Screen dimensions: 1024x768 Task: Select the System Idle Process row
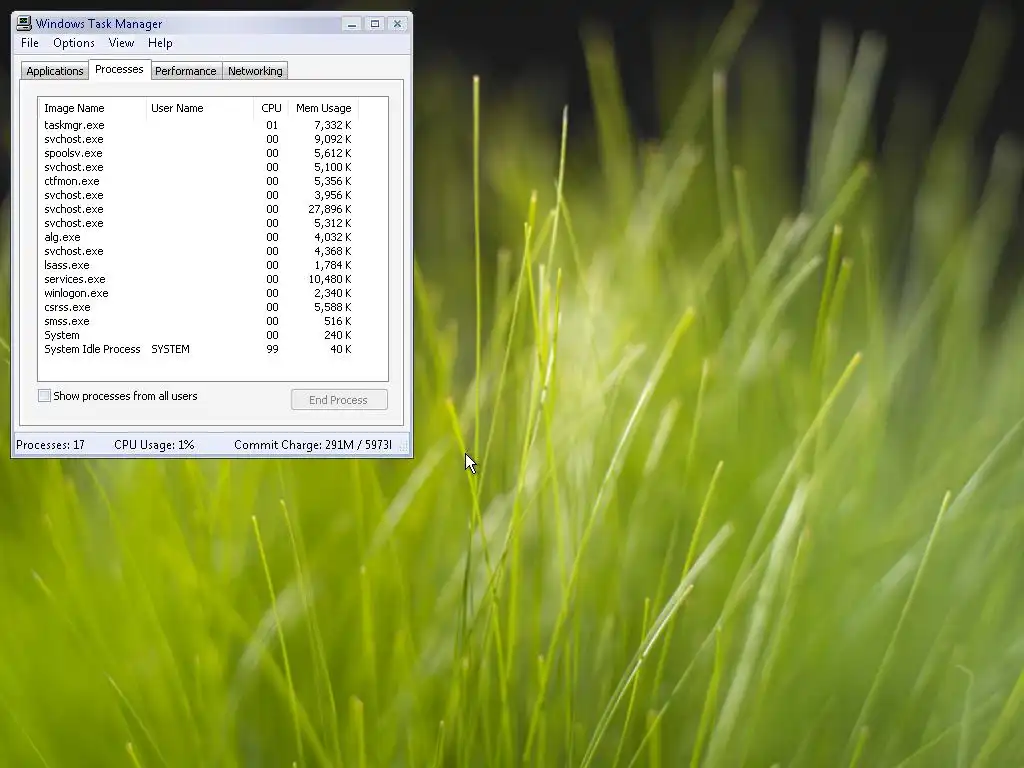coord(198,349)
